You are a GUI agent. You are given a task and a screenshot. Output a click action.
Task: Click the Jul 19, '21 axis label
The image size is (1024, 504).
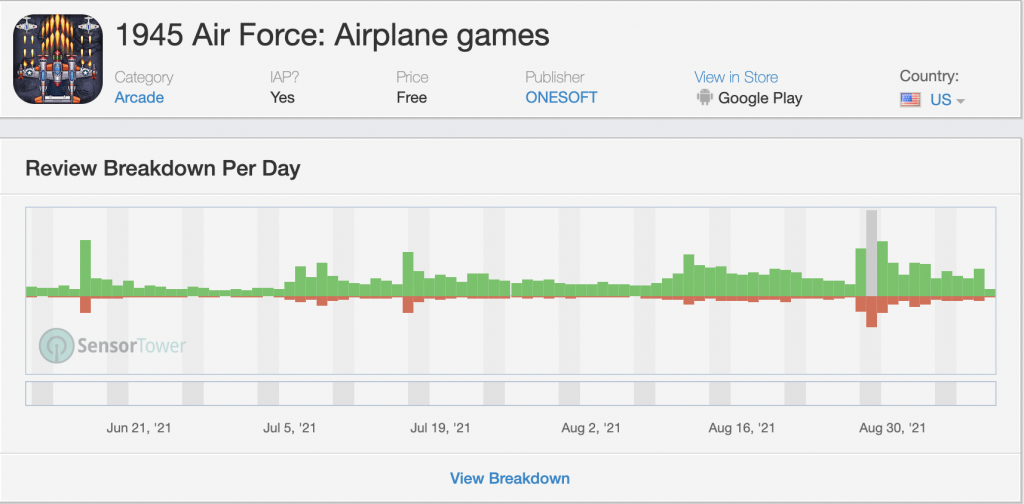pyautogui.click(x=440, y=428)
